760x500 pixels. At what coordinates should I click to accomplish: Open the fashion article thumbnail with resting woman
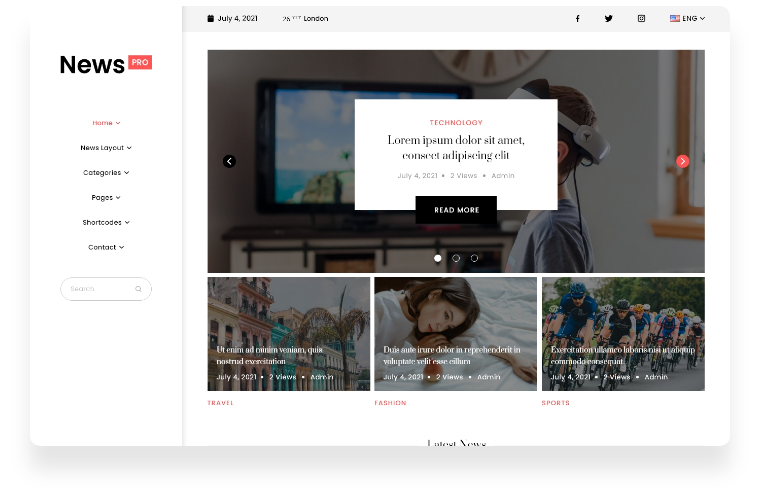point(456,334)
